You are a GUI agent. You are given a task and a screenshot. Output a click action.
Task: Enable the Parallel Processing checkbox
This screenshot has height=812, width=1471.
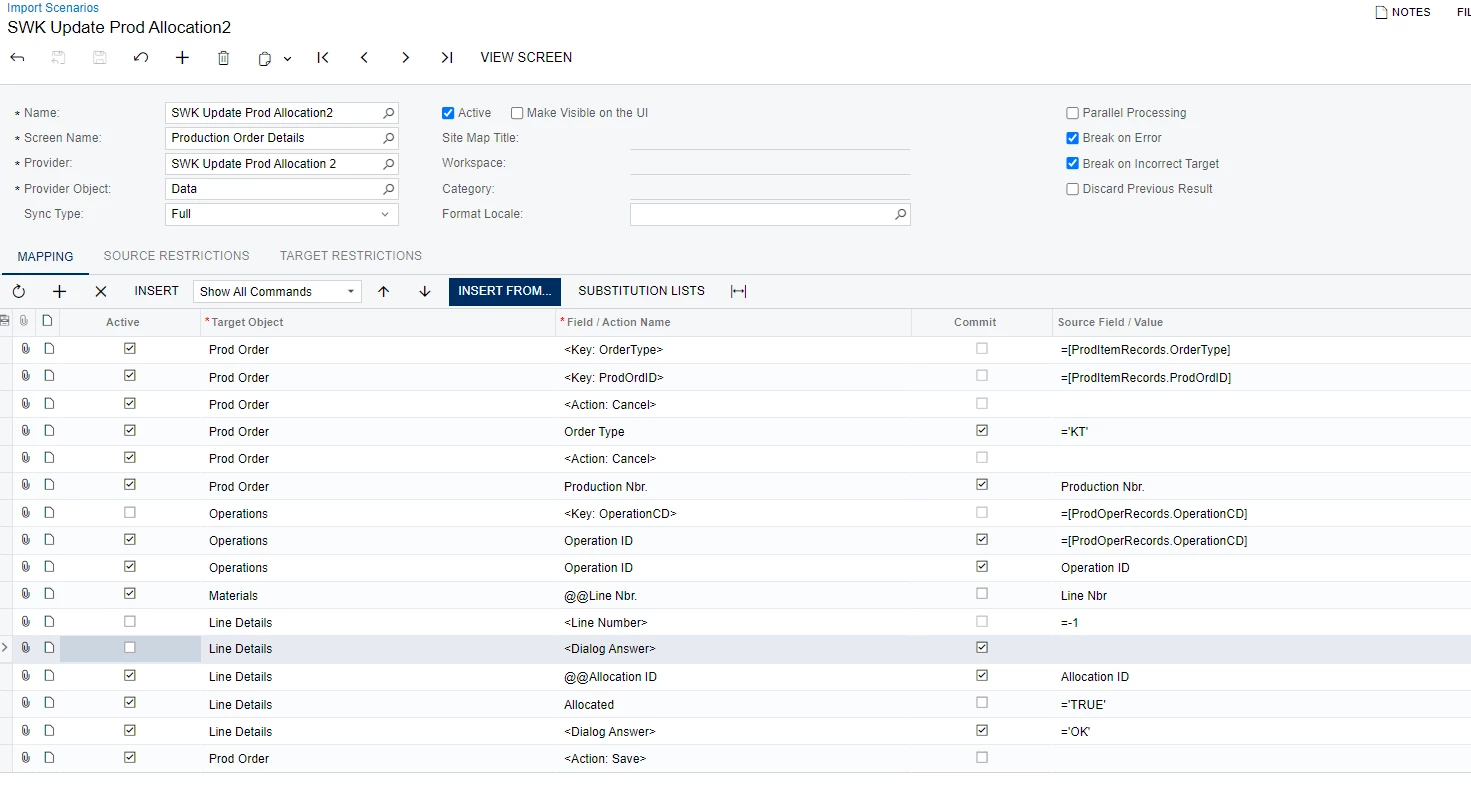(x=1072, y=112)
